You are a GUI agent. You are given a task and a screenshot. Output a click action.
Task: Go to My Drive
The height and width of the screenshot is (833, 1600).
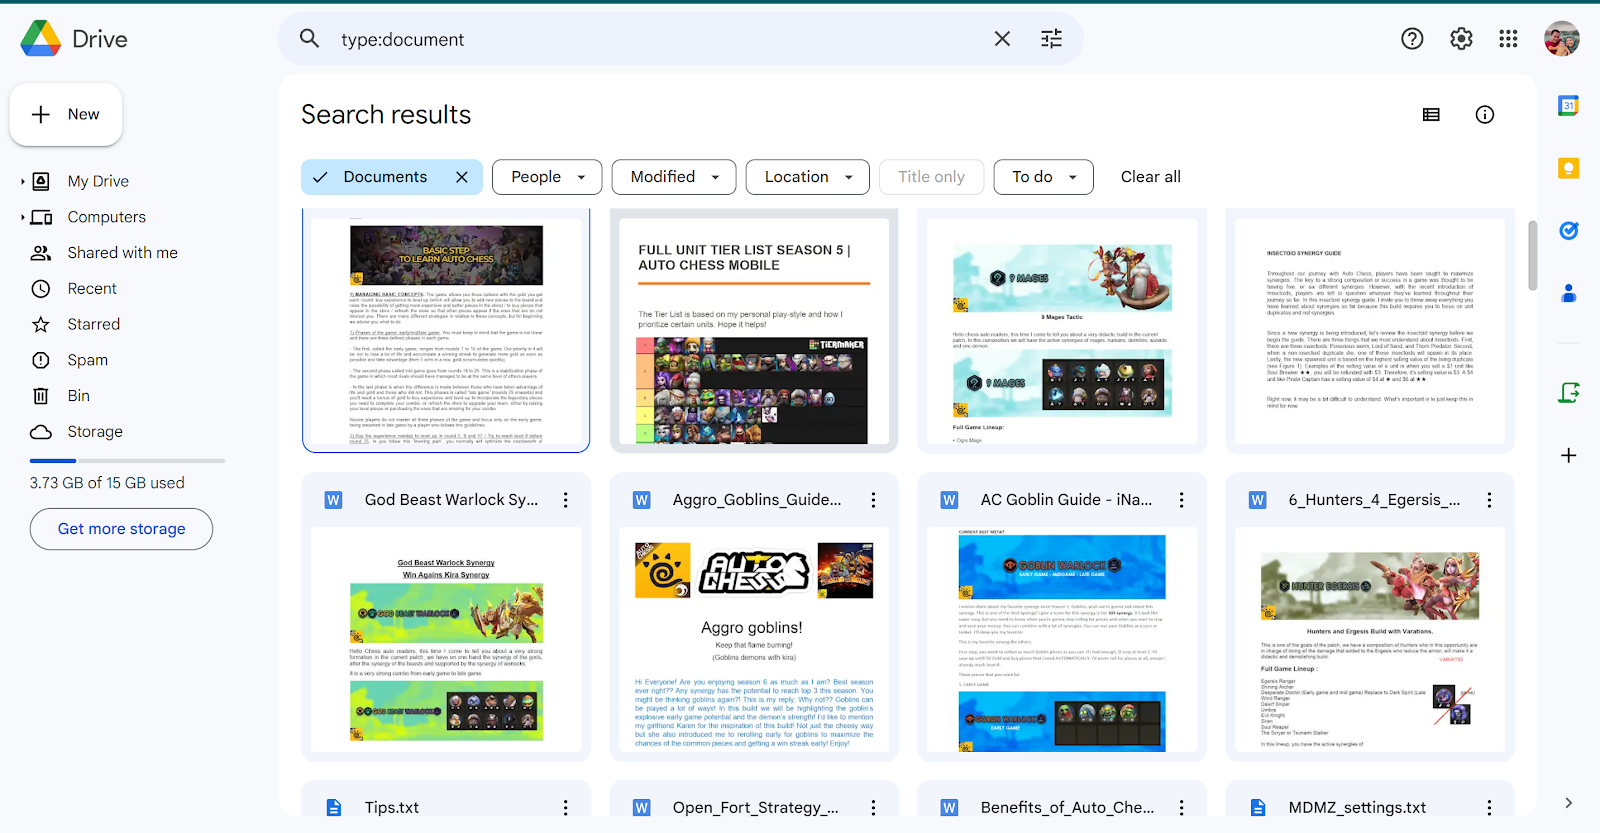coord(98,181)
